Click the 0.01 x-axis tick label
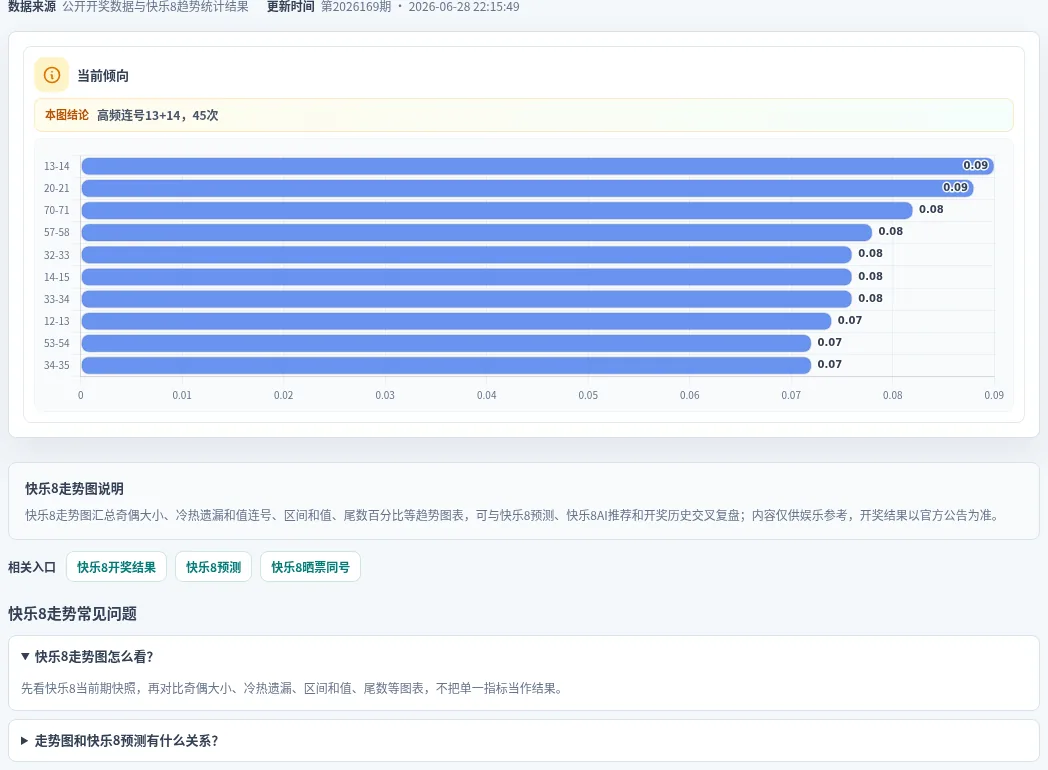Viewport: 1048px width, 770px height. 182,395
